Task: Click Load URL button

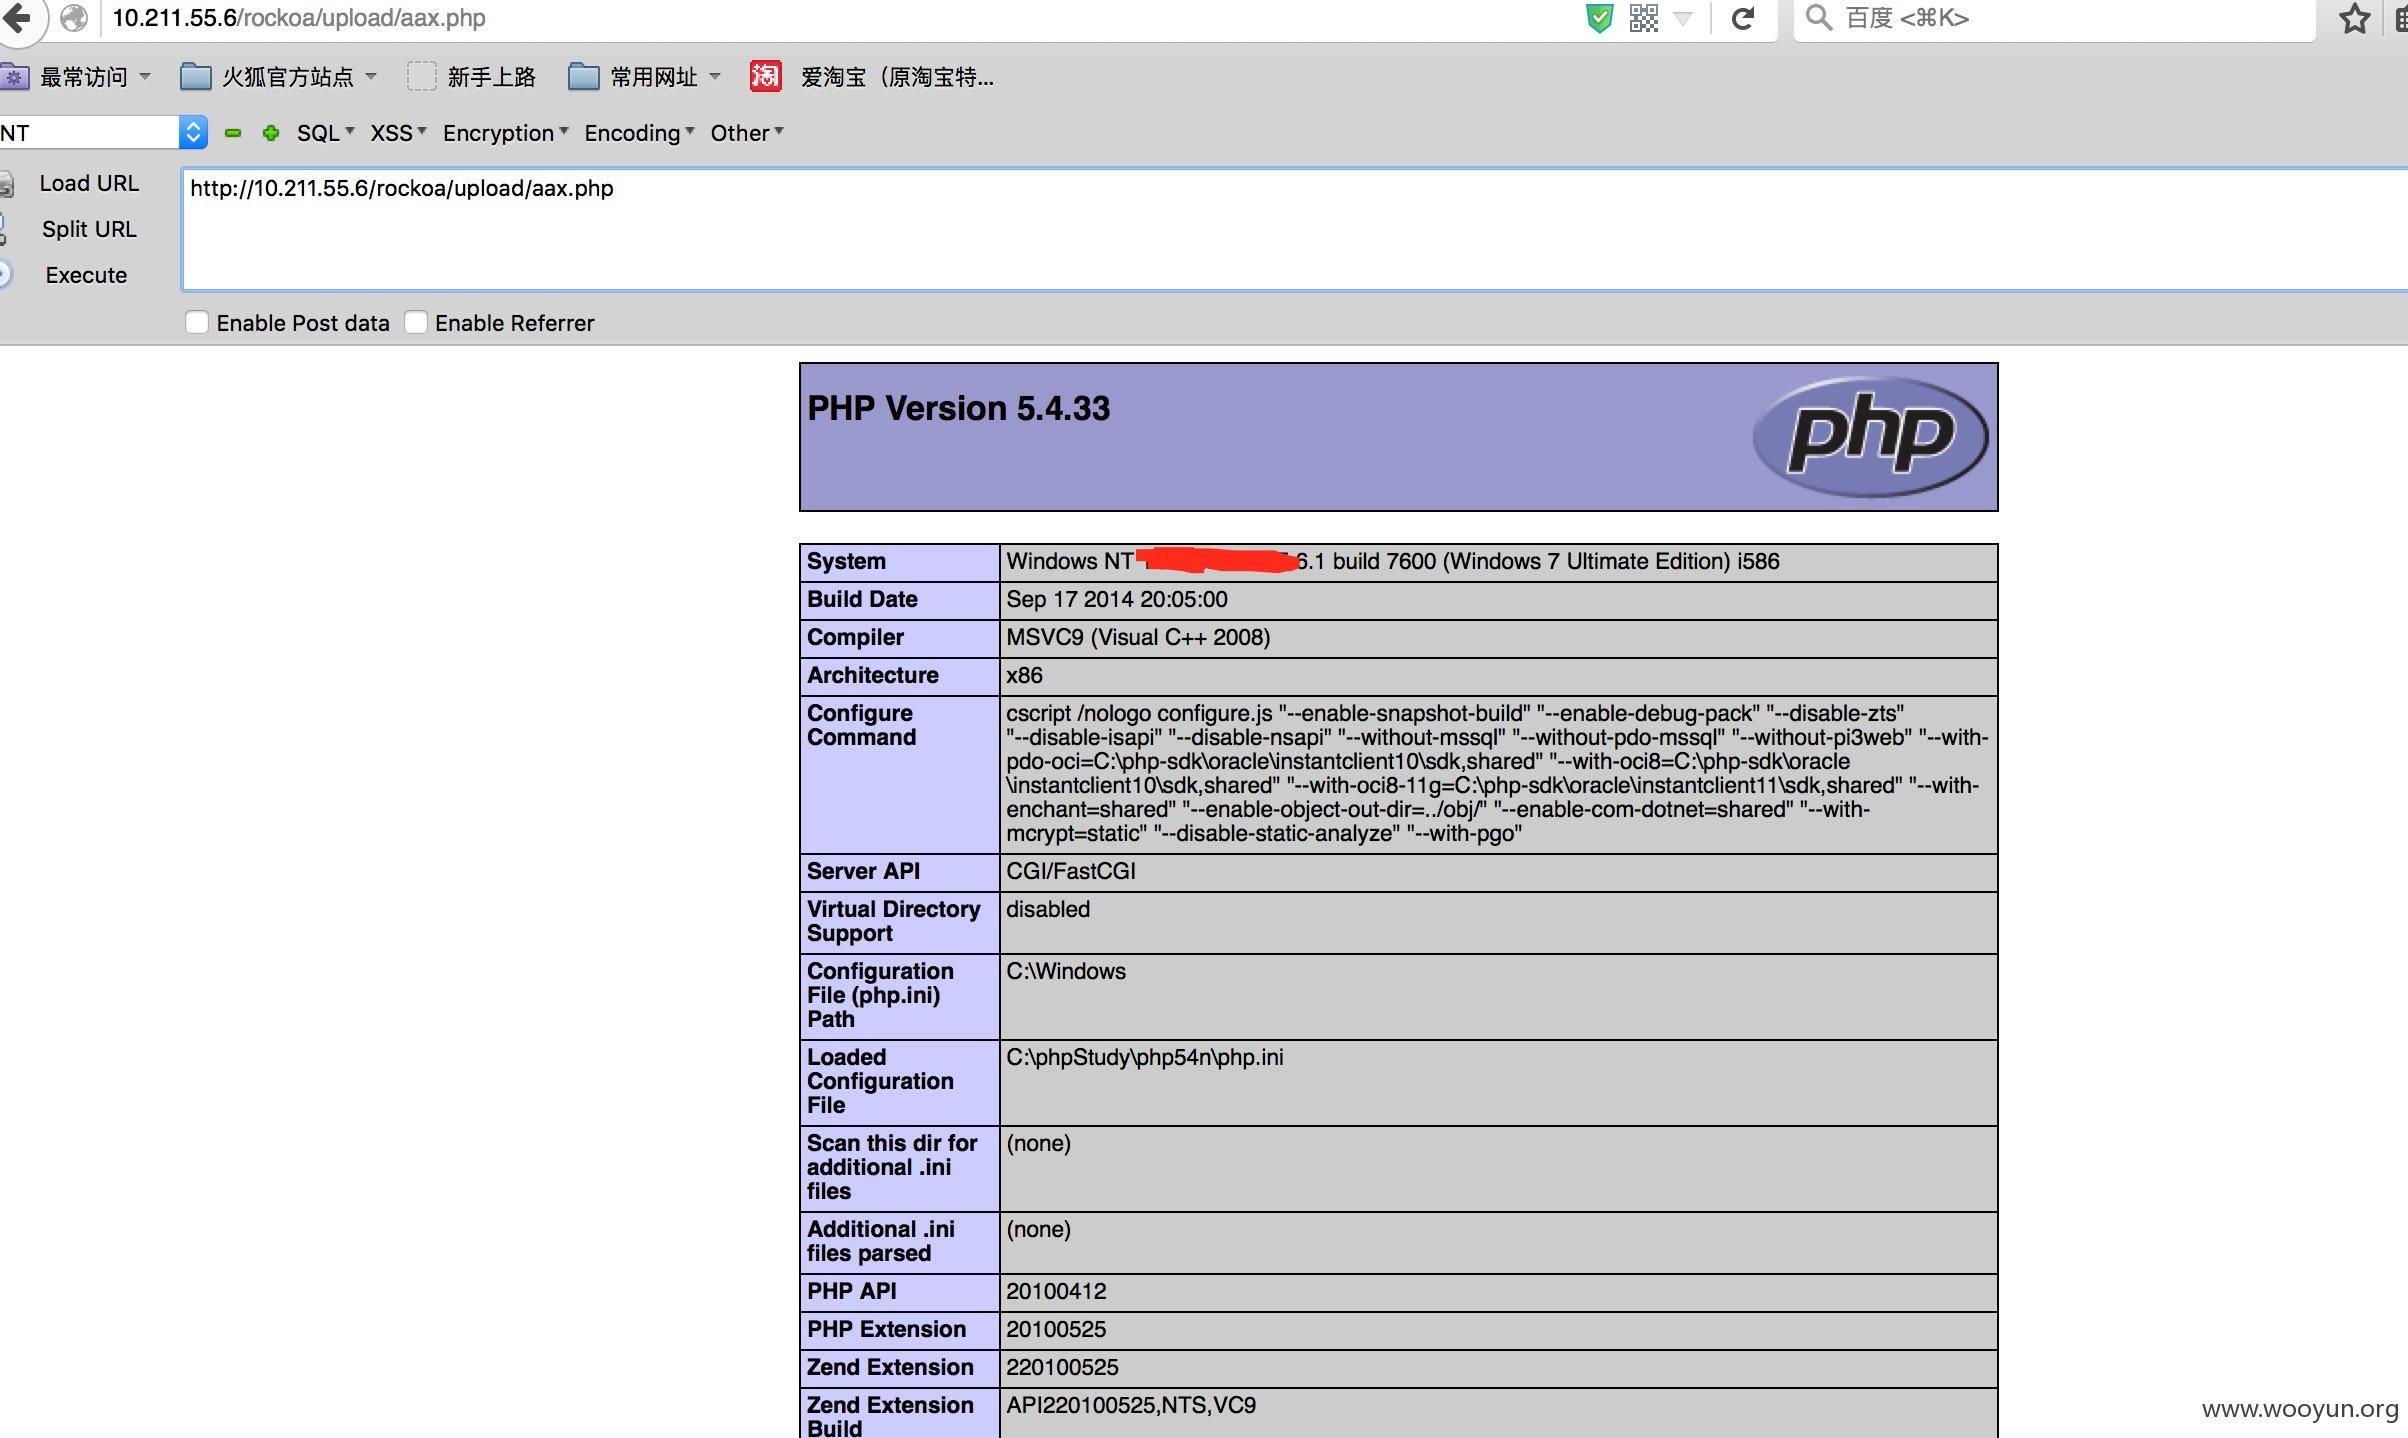Action: click(x=89, y=183)
